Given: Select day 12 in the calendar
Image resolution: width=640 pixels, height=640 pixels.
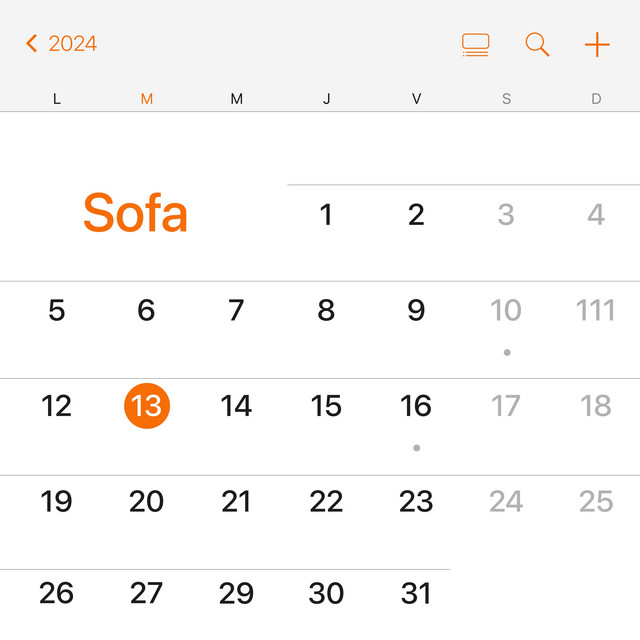Looking at the screenshot, I should click(57, 406).
